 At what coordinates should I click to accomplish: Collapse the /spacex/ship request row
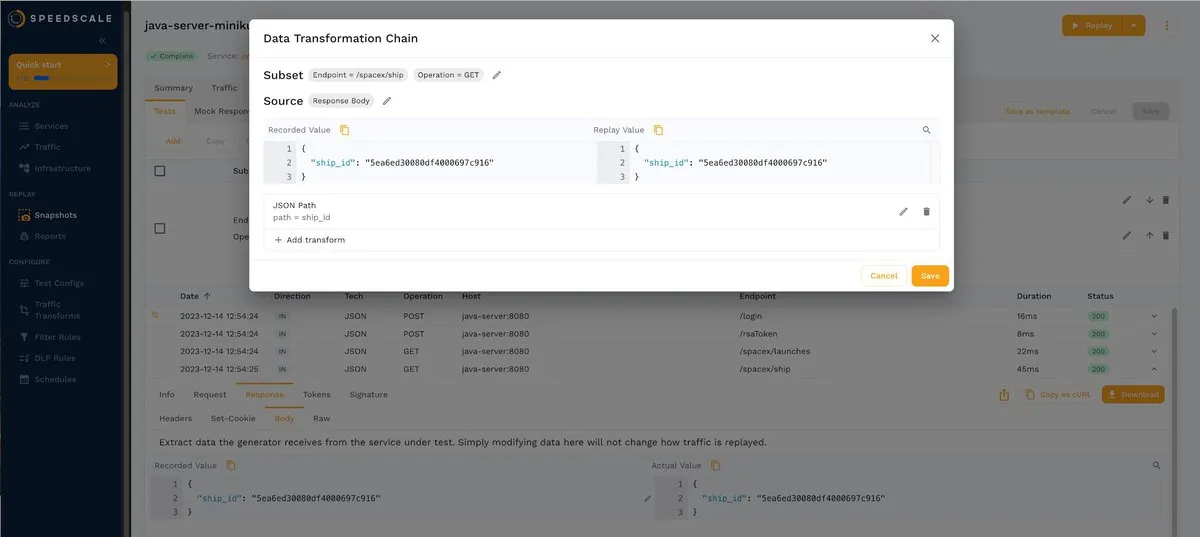1153,369
